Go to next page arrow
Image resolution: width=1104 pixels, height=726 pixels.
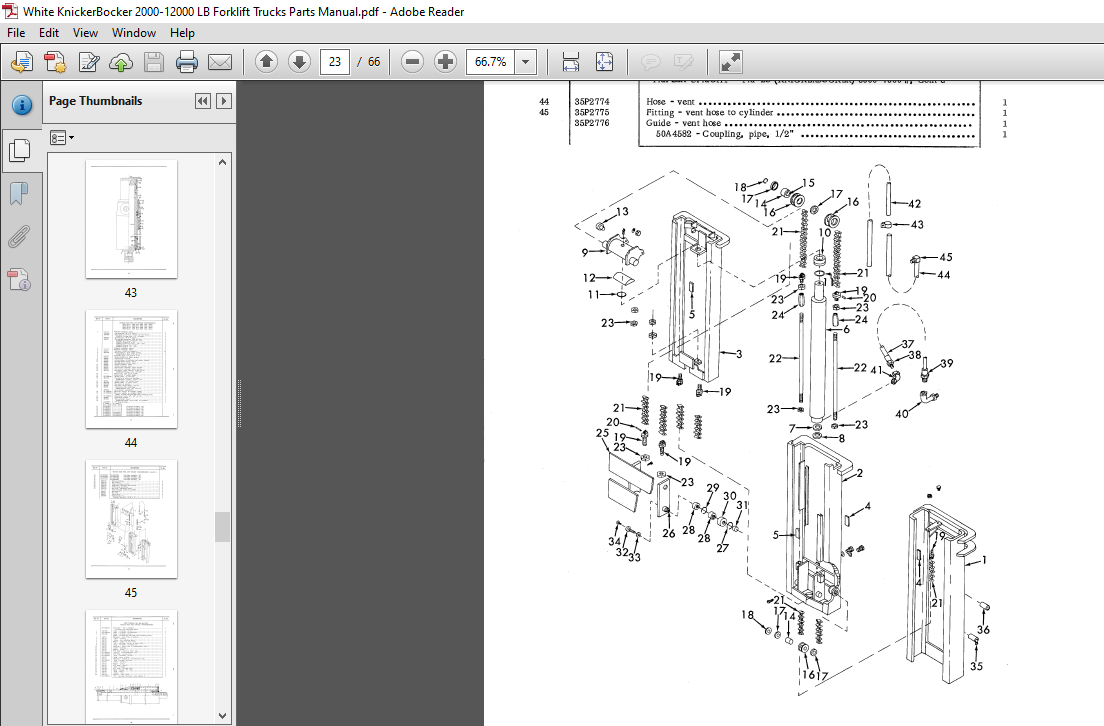[299, 62]
